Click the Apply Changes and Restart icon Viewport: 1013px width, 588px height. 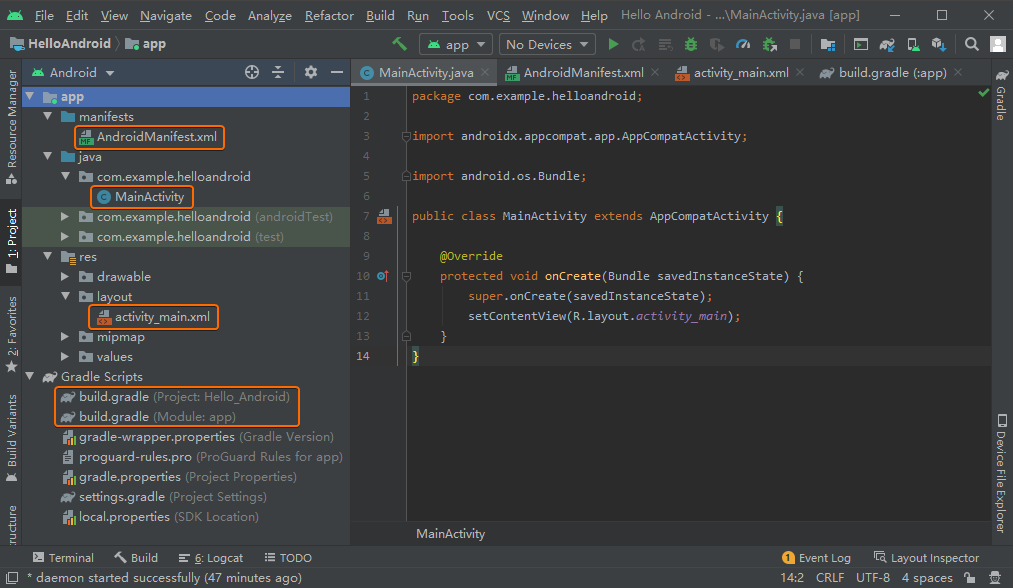click(x=638, y=44)
